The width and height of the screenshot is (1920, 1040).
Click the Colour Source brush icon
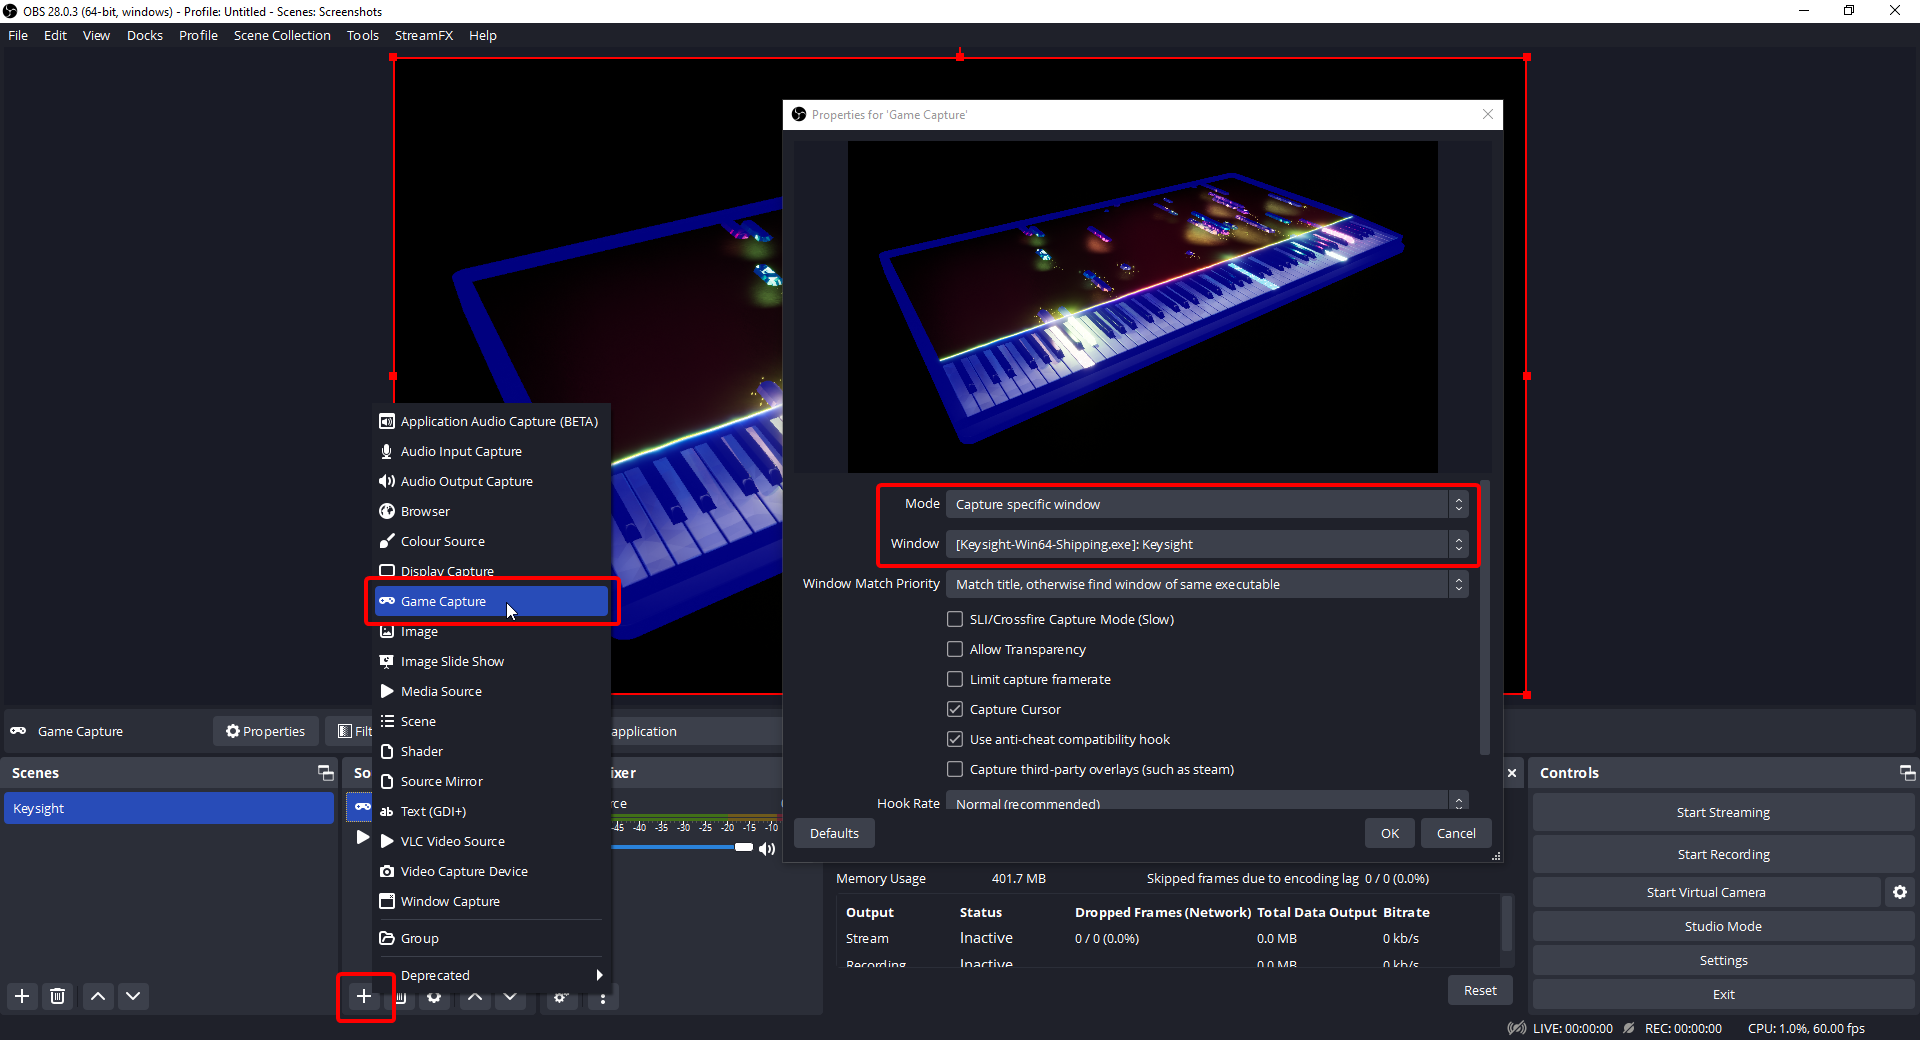pos(387,541)
